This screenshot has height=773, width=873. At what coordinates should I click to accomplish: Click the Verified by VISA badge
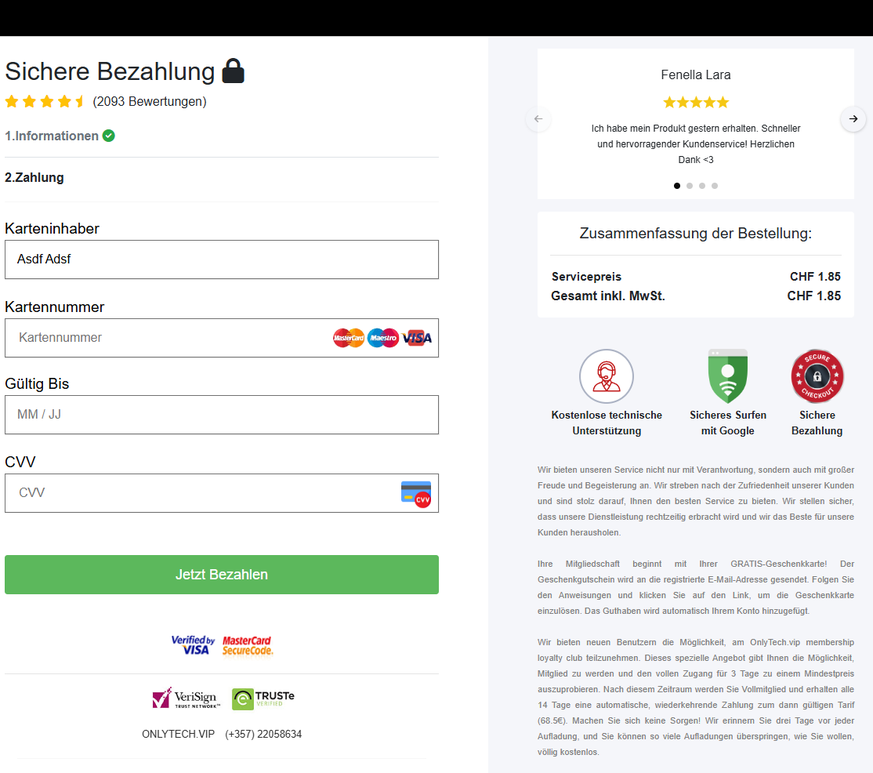[x=193, y=645]
